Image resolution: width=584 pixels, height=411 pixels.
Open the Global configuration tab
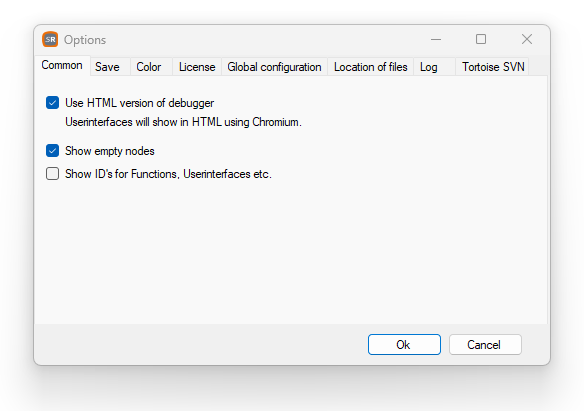pyautogui.click(x=274, y=67)
